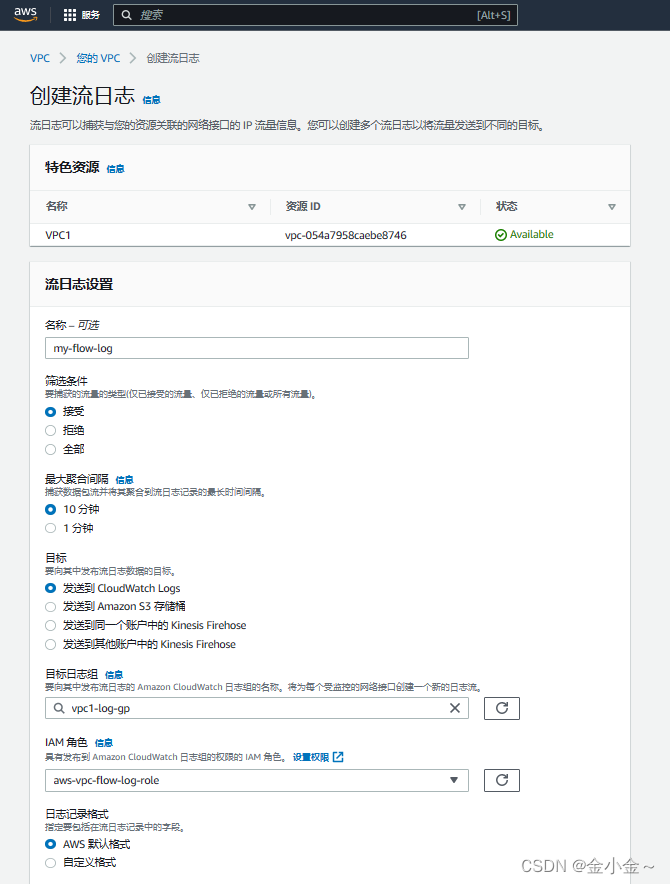Select 全部 filter radio button

[51, 449]
